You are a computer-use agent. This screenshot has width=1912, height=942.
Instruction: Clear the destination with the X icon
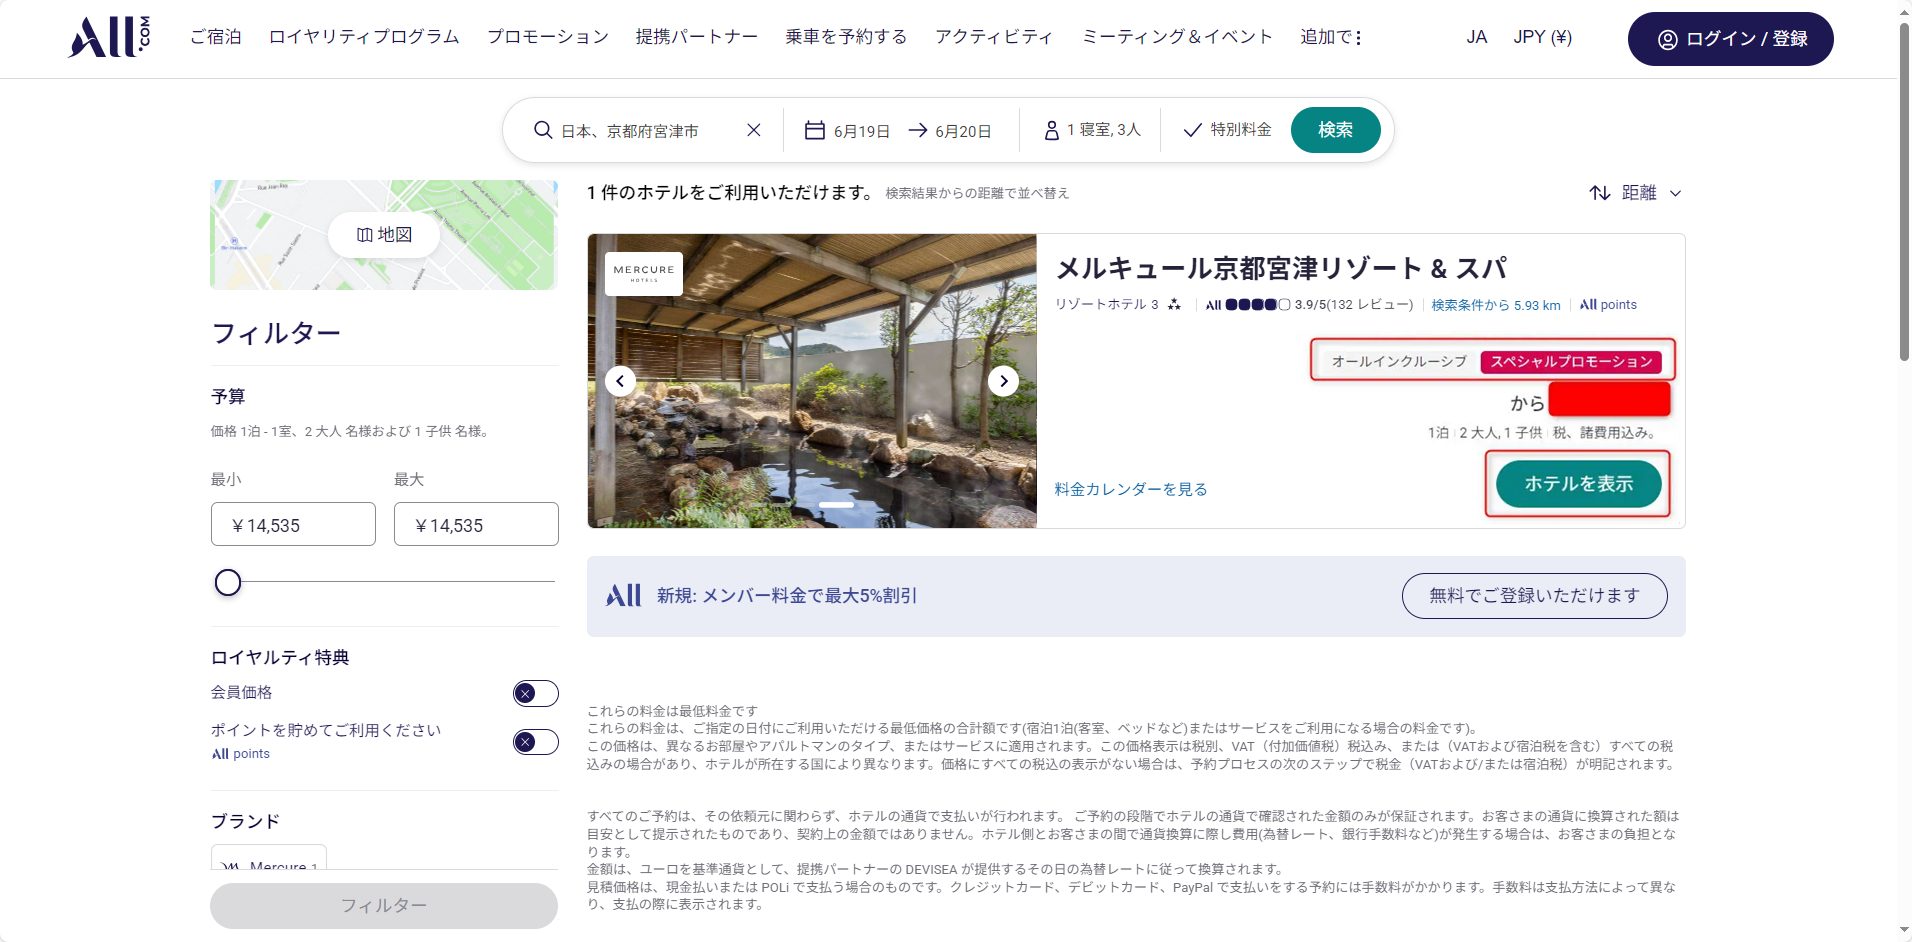(x=754, y=130)
